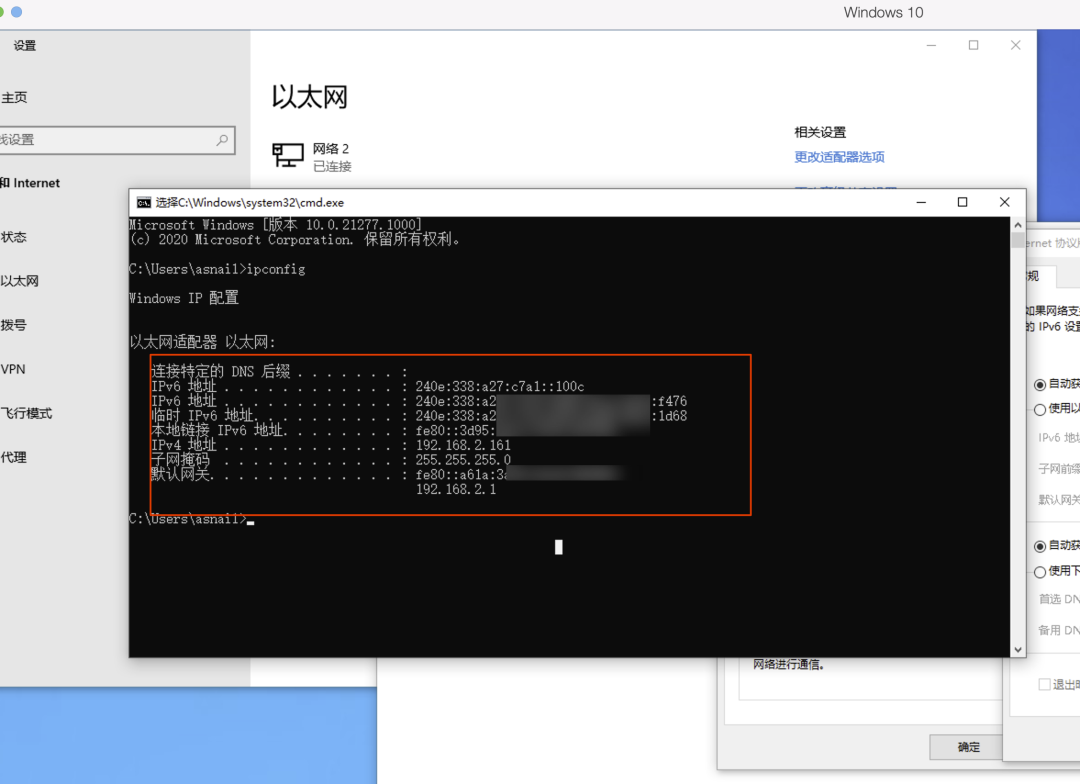Click IPv4 address 192.168.2.161
This screenshot has width=1080, height=784.
point(463,446)
